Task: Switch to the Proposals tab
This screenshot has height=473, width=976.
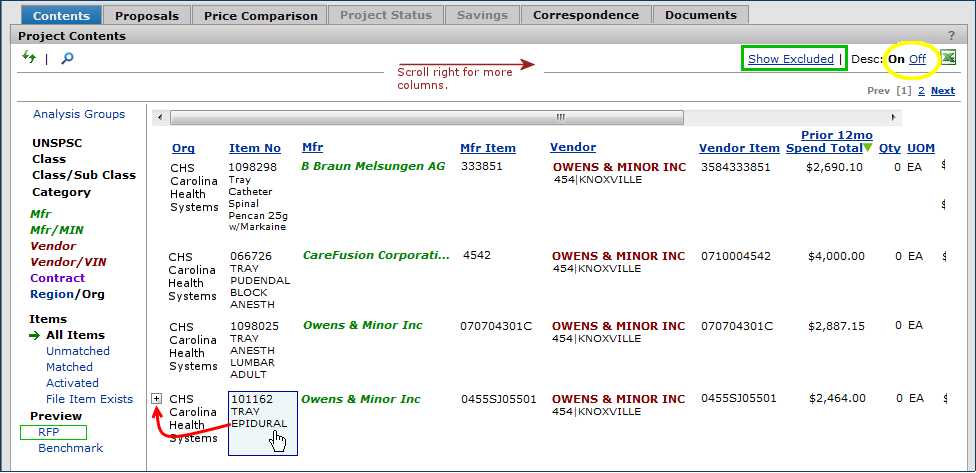Action: coord(146,15)
